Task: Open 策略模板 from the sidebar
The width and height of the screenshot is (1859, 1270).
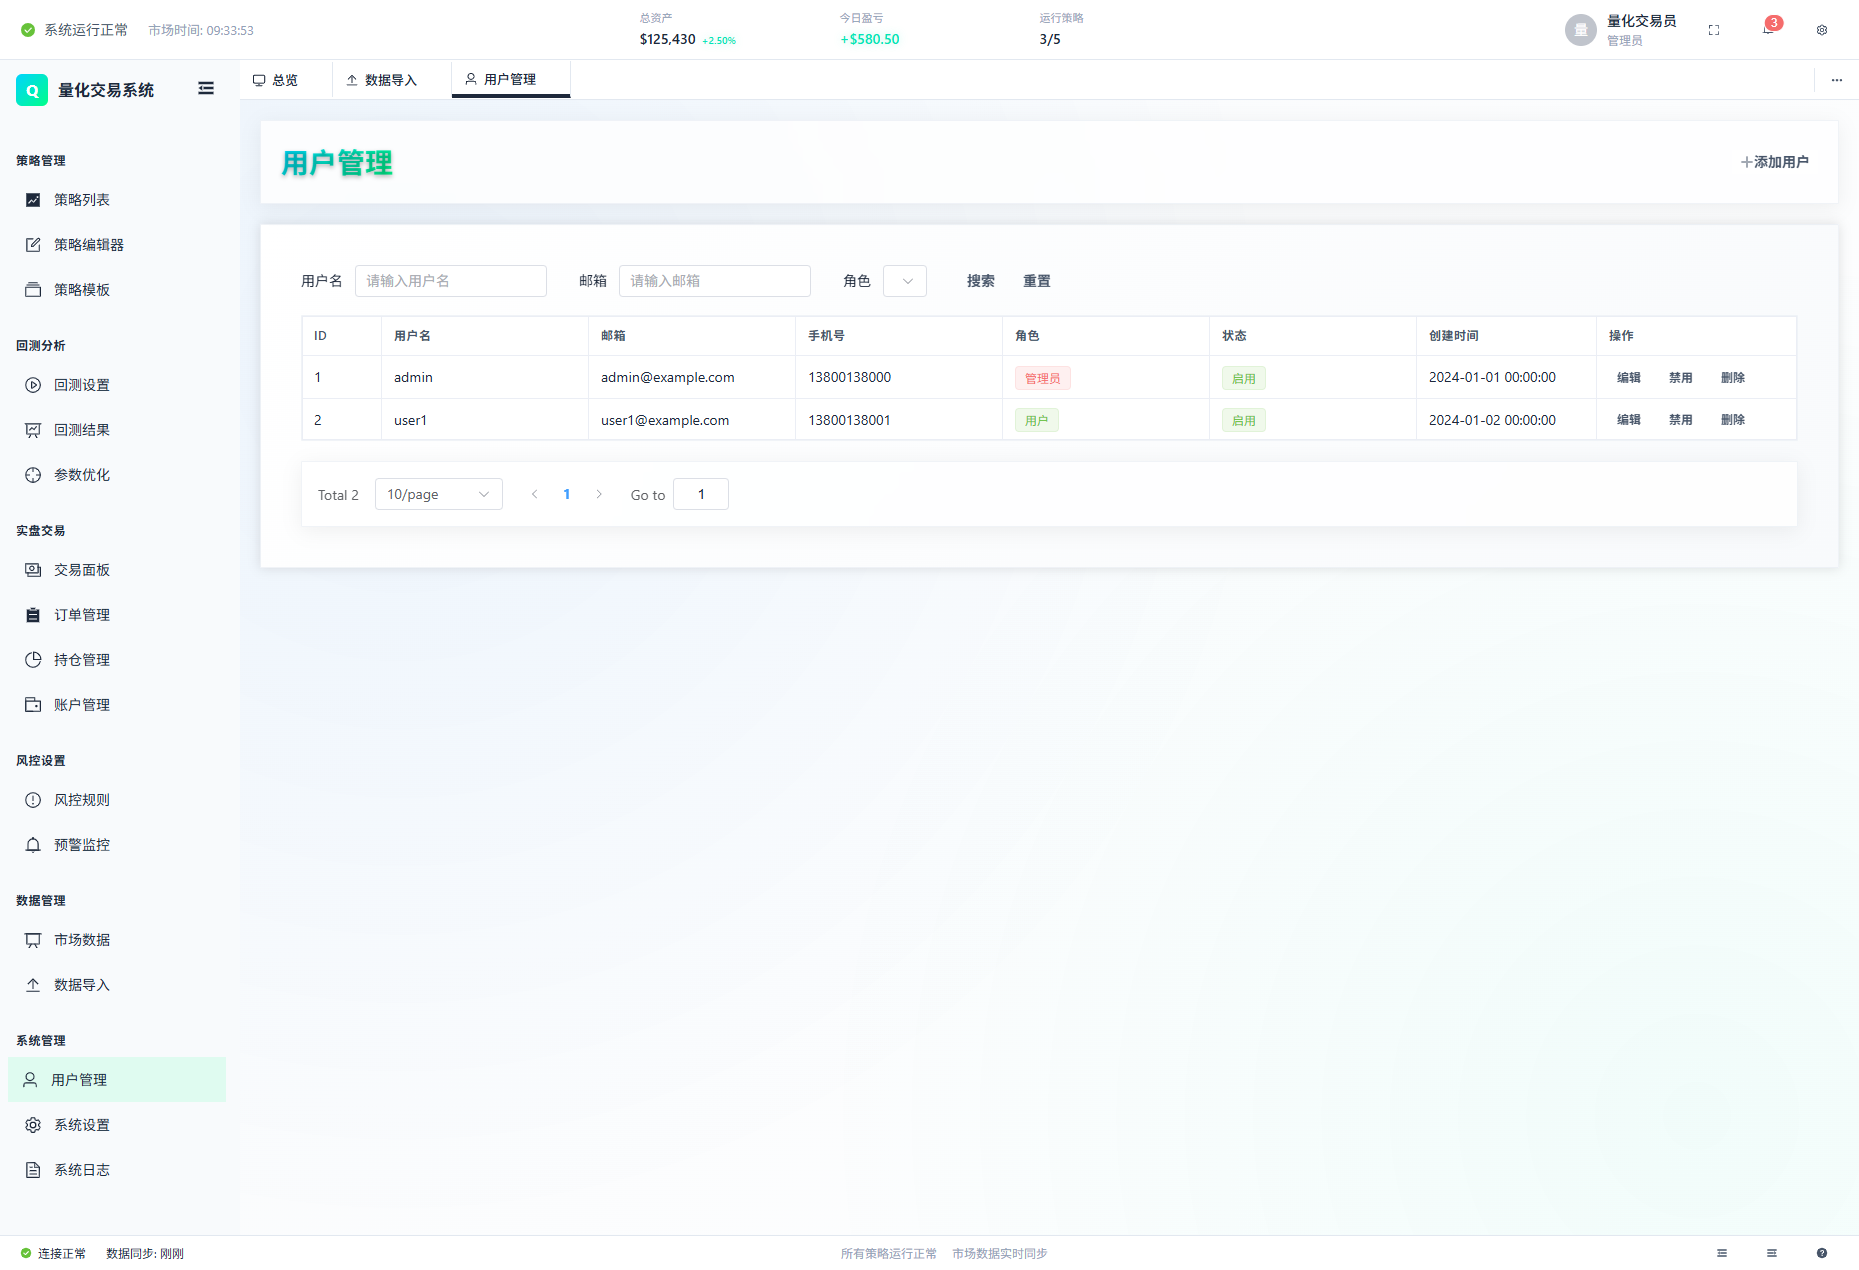Action: [117, 290]
